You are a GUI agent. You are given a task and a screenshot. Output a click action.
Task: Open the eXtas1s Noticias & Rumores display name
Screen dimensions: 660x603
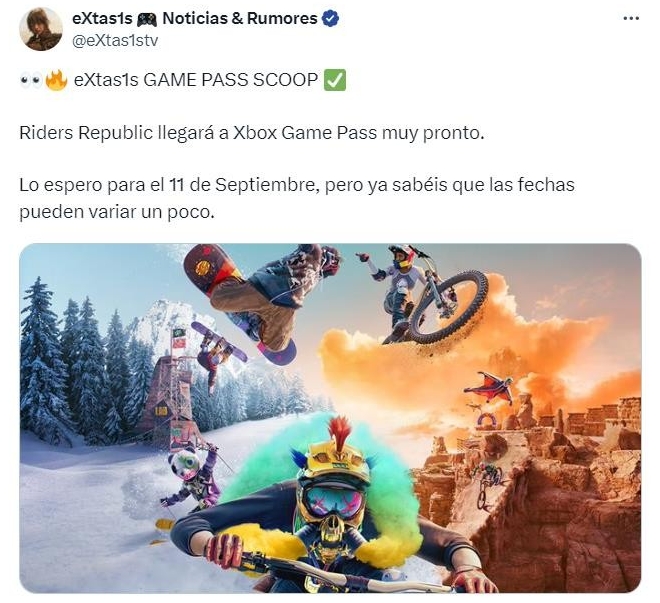pyautogui.click(x=195, y=19)
